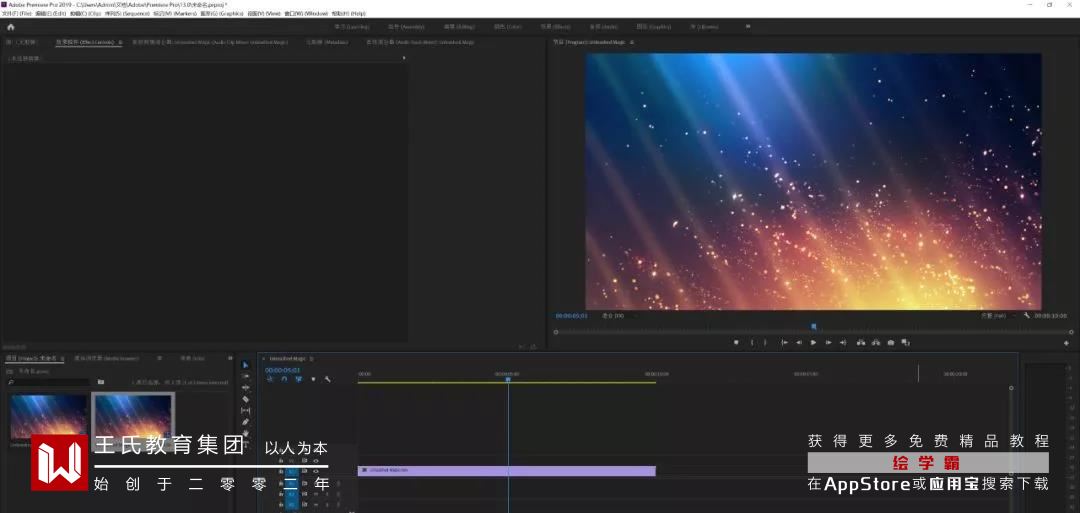
Task: Open the Media Browser tab
Action: 106,358
